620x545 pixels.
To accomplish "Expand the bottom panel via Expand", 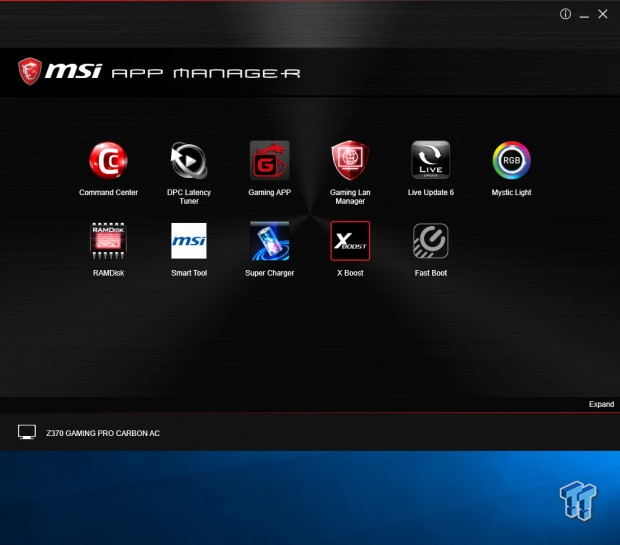I will [x=601, y=404].
